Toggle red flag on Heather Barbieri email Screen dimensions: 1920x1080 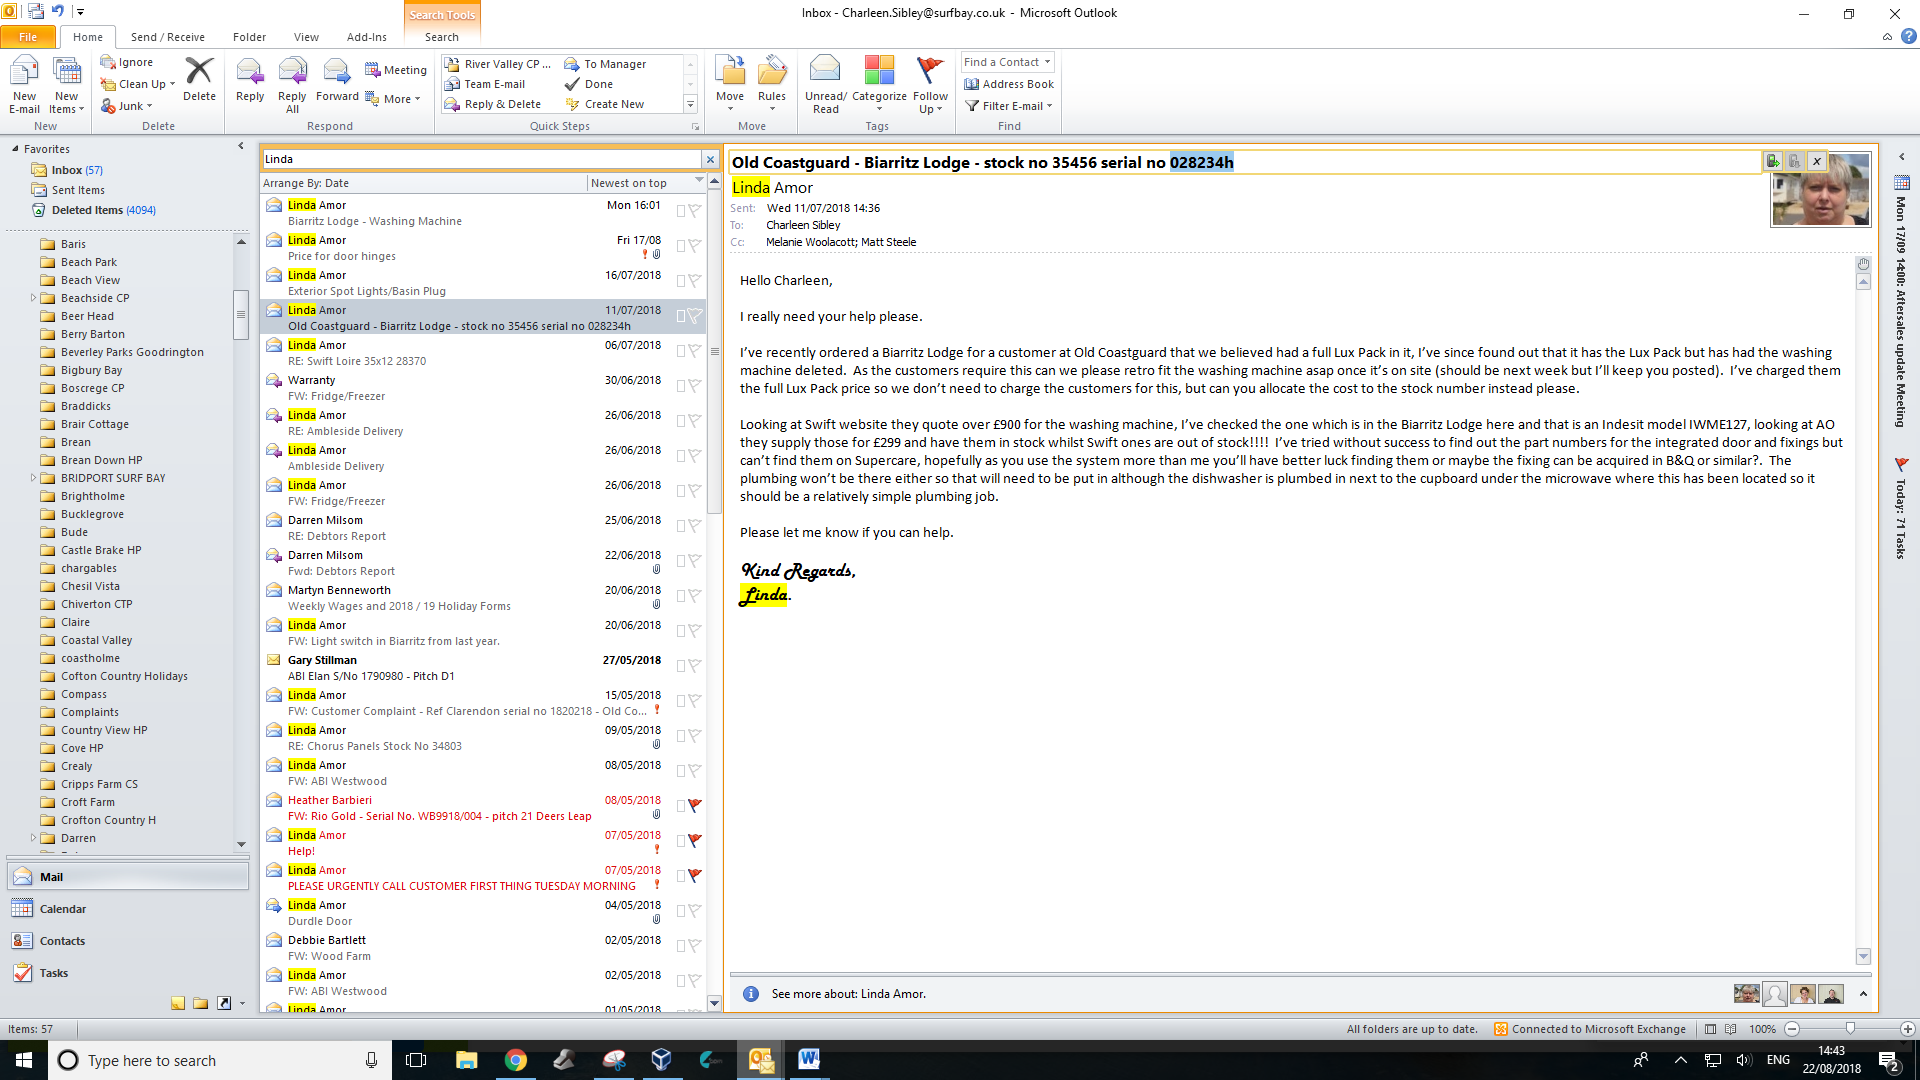[x=695, y=806]
